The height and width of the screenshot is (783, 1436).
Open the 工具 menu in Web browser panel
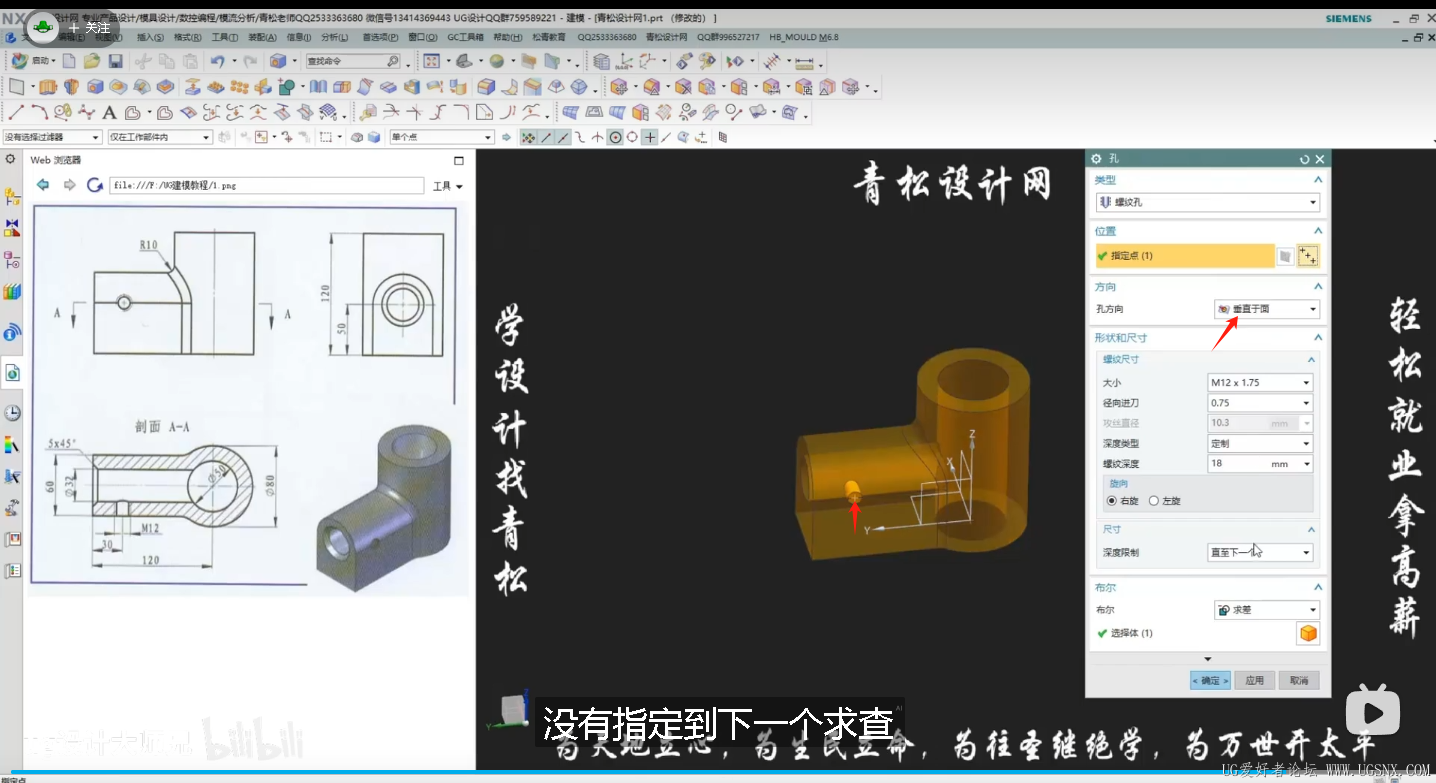coord(447,186)
